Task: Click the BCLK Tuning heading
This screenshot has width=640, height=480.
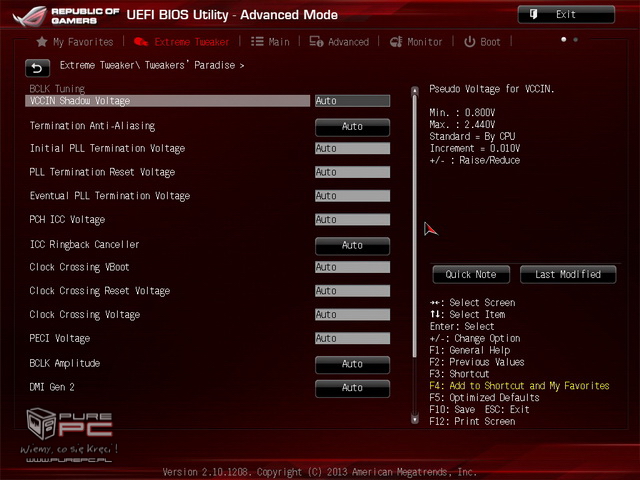Action: [x=57, y=89]
